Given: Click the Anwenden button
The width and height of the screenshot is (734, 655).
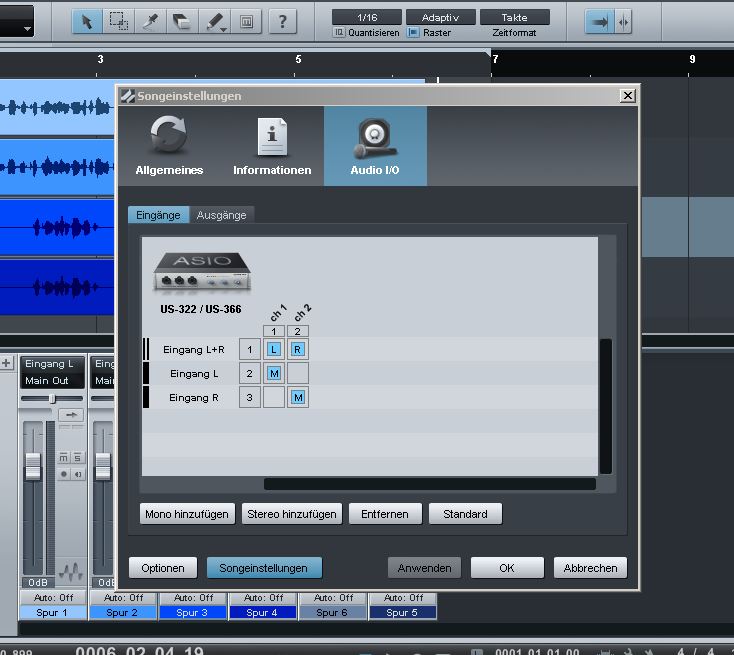Looking at the screenshot, I should pyautogui.click(x=425, y=568).
